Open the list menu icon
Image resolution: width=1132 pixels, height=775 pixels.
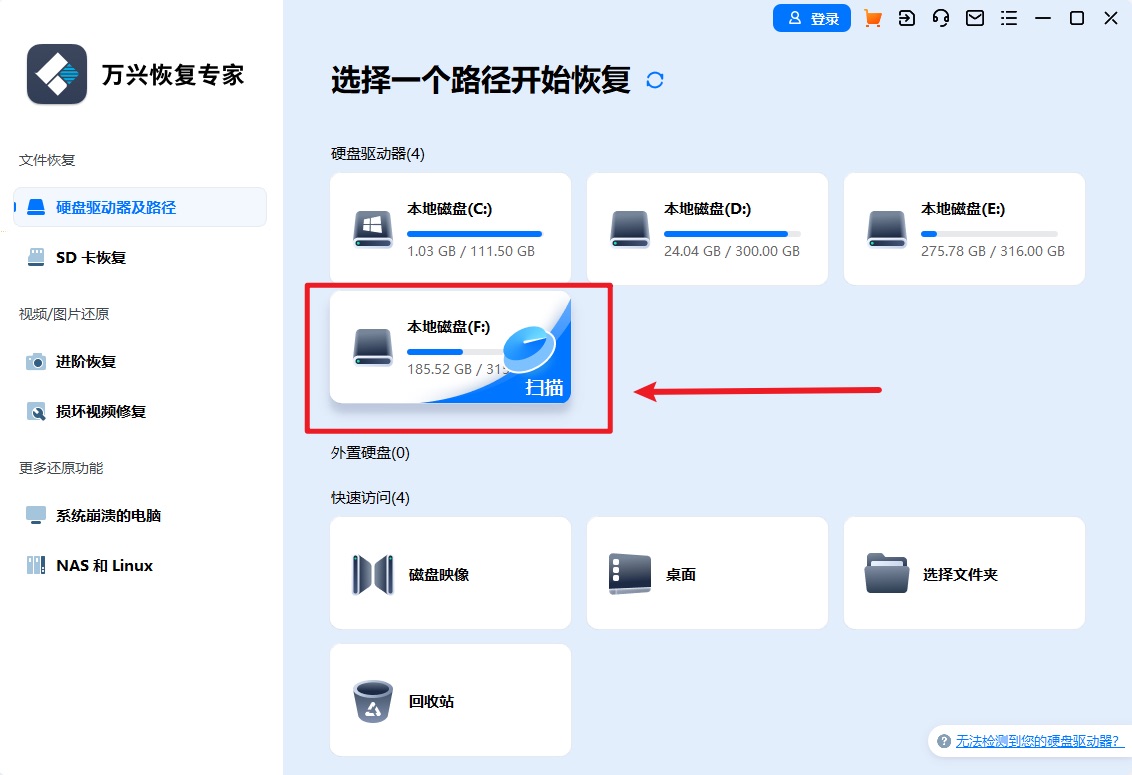pyautogui.click(x=1009, y=18)
